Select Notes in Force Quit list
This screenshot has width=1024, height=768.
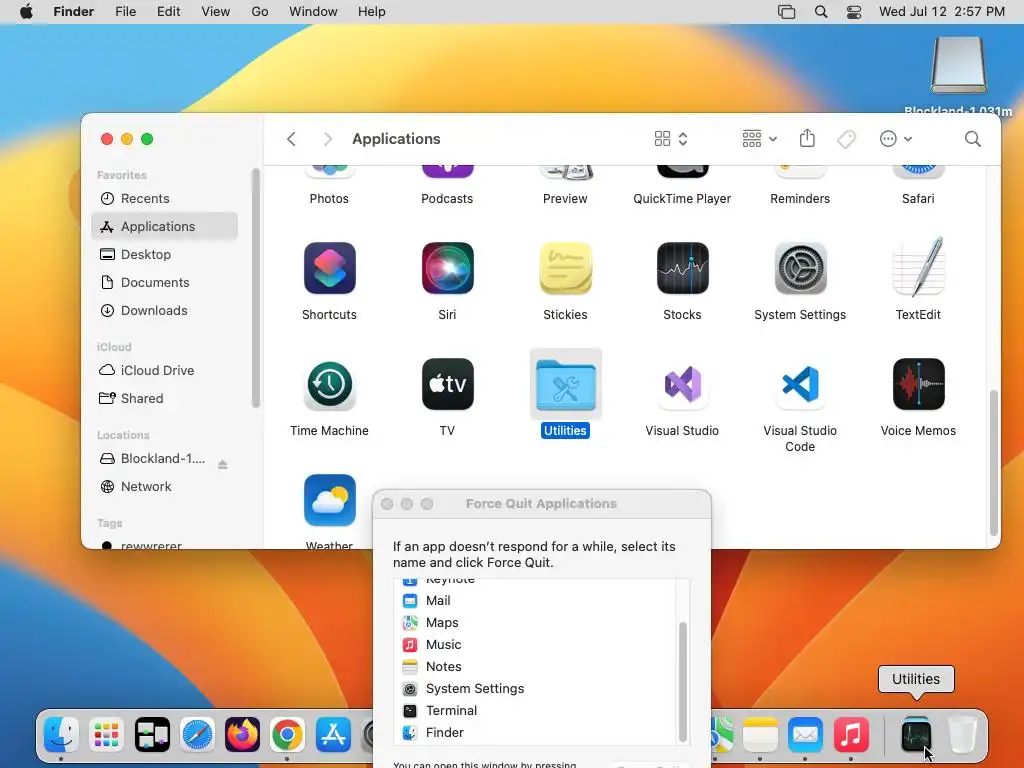coord(536,667)
